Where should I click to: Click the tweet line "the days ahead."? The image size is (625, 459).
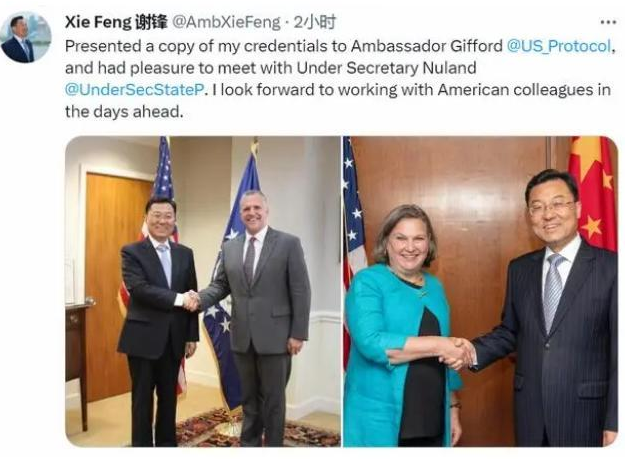(124, 112)
